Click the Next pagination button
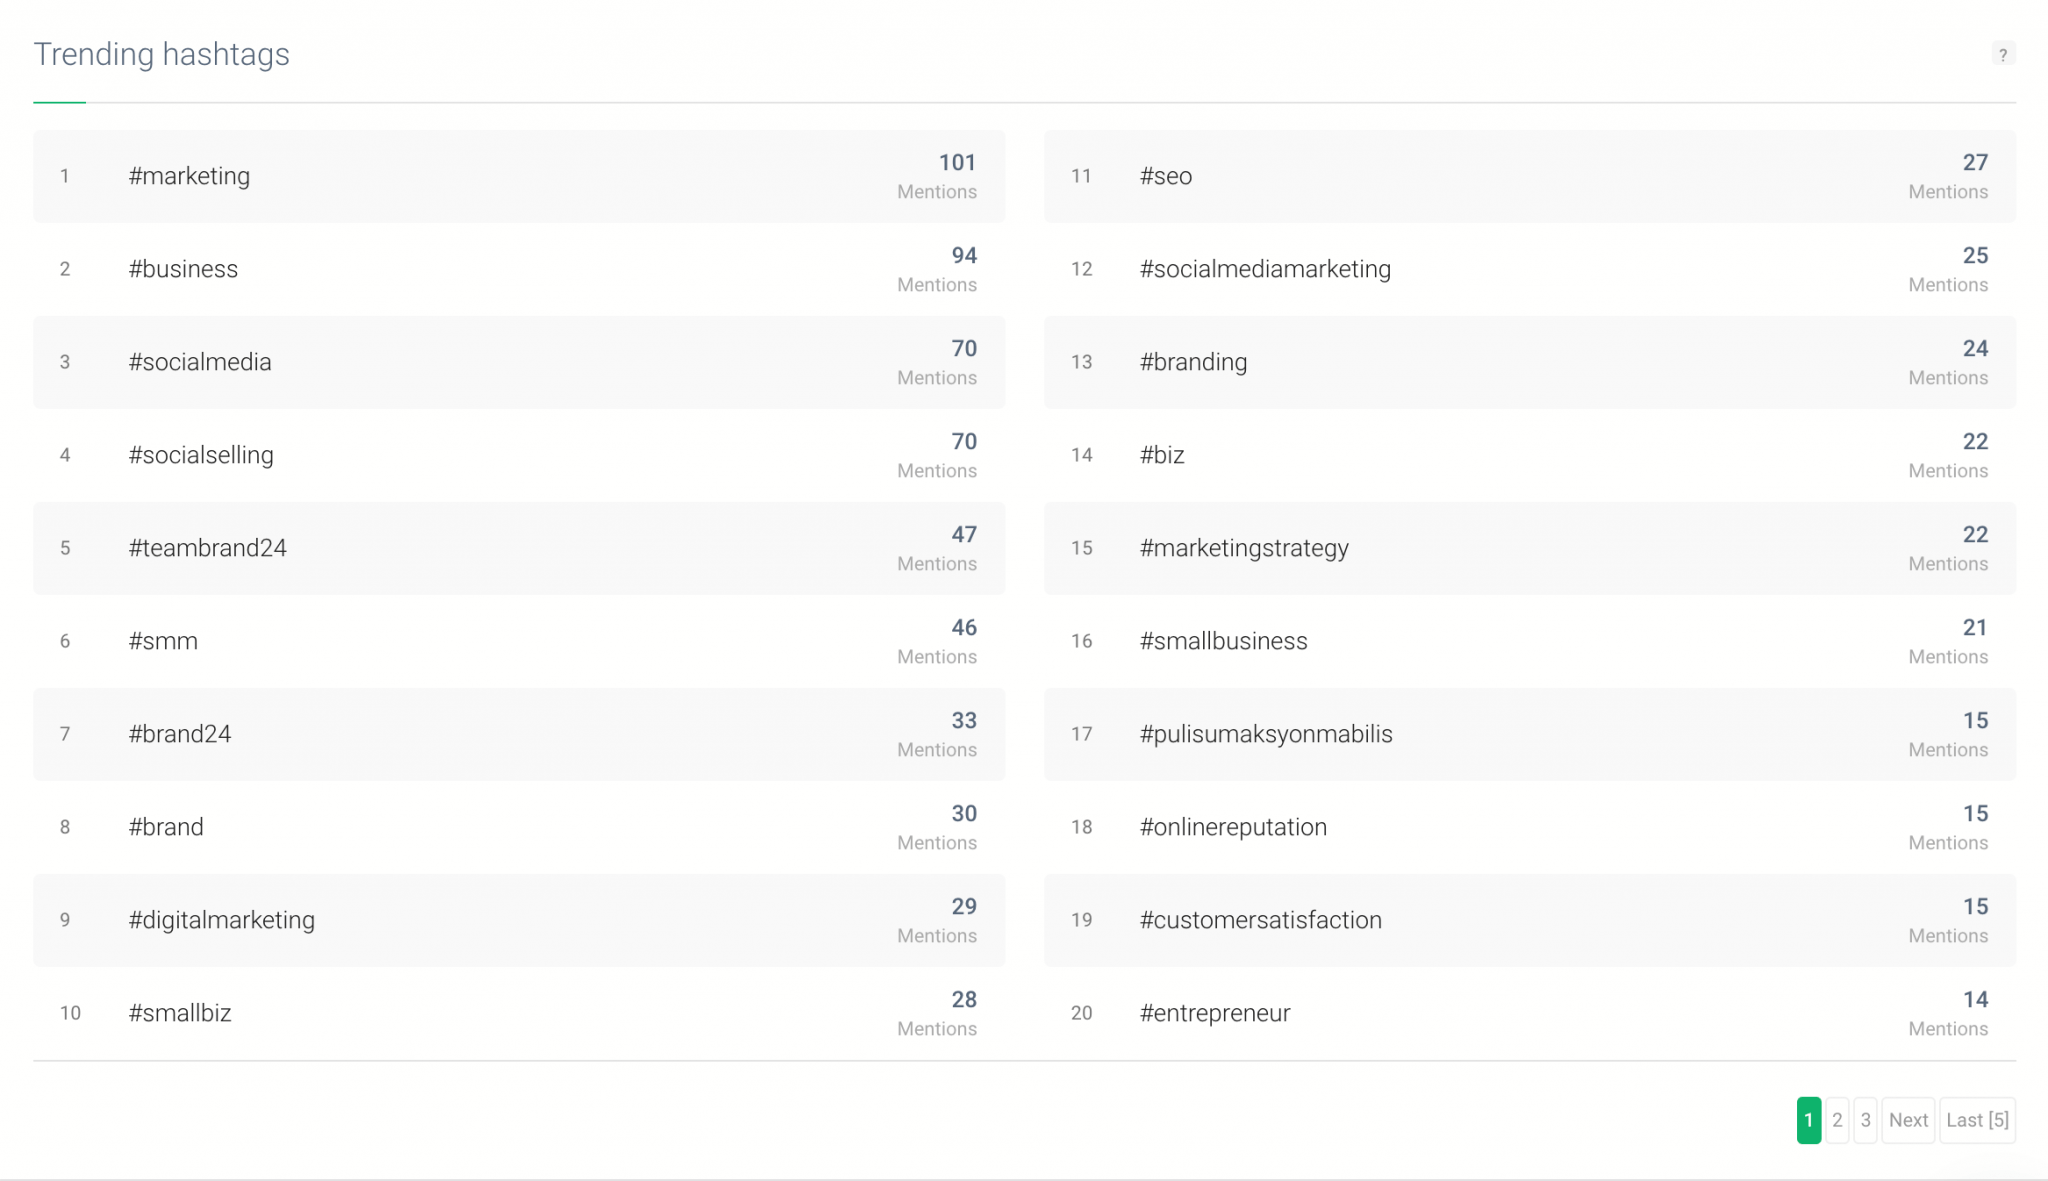The image size is (2048, 1181). (1908, 1120)
